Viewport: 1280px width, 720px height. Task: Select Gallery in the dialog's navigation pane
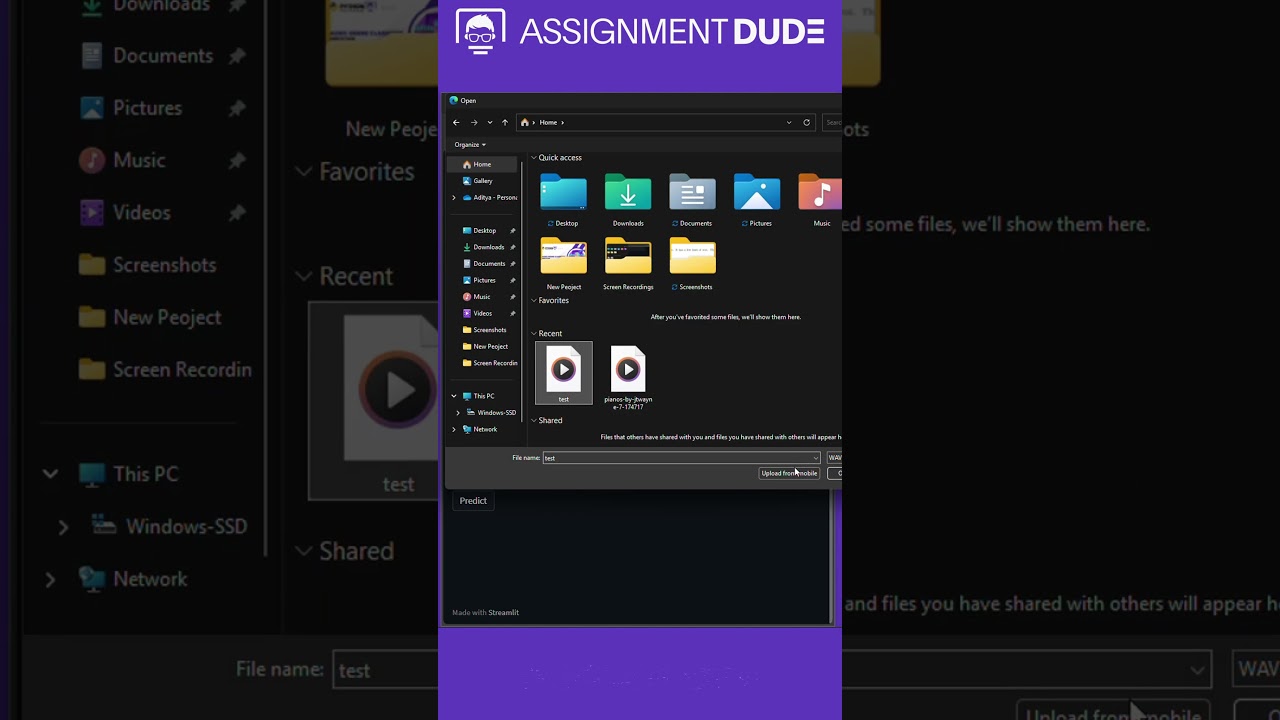[484, 181]
